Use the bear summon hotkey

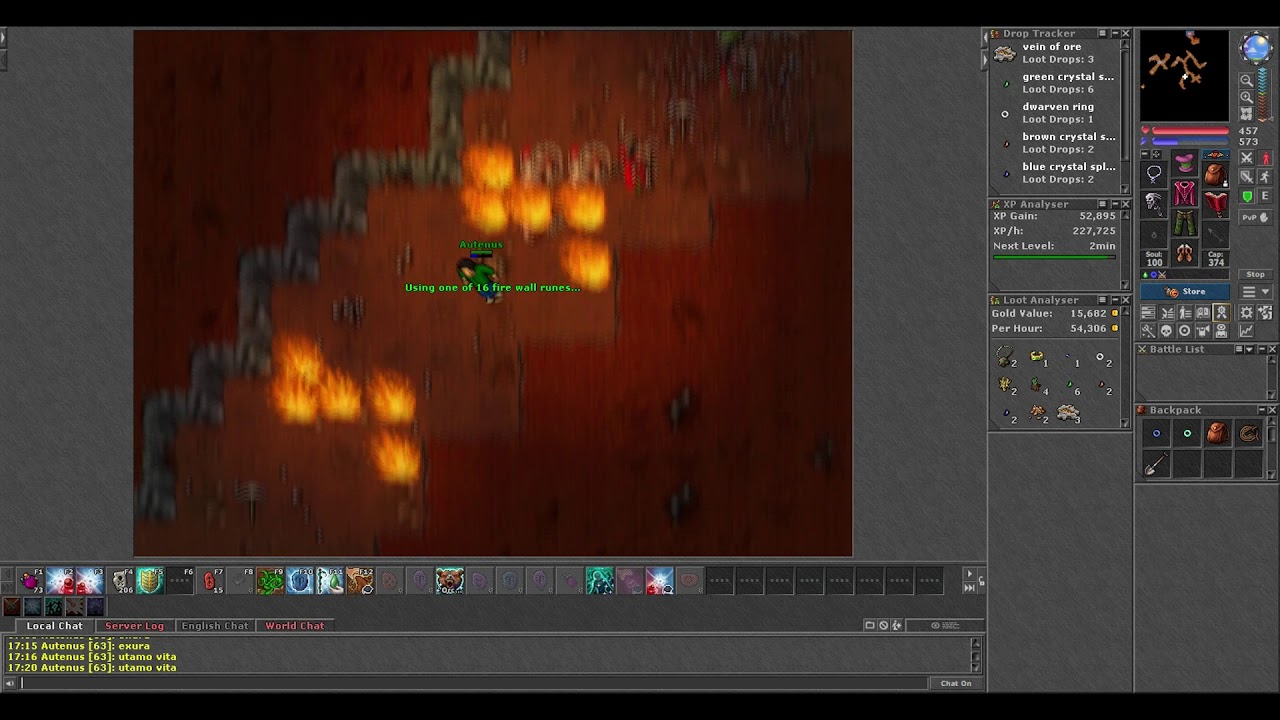point(450,580)
